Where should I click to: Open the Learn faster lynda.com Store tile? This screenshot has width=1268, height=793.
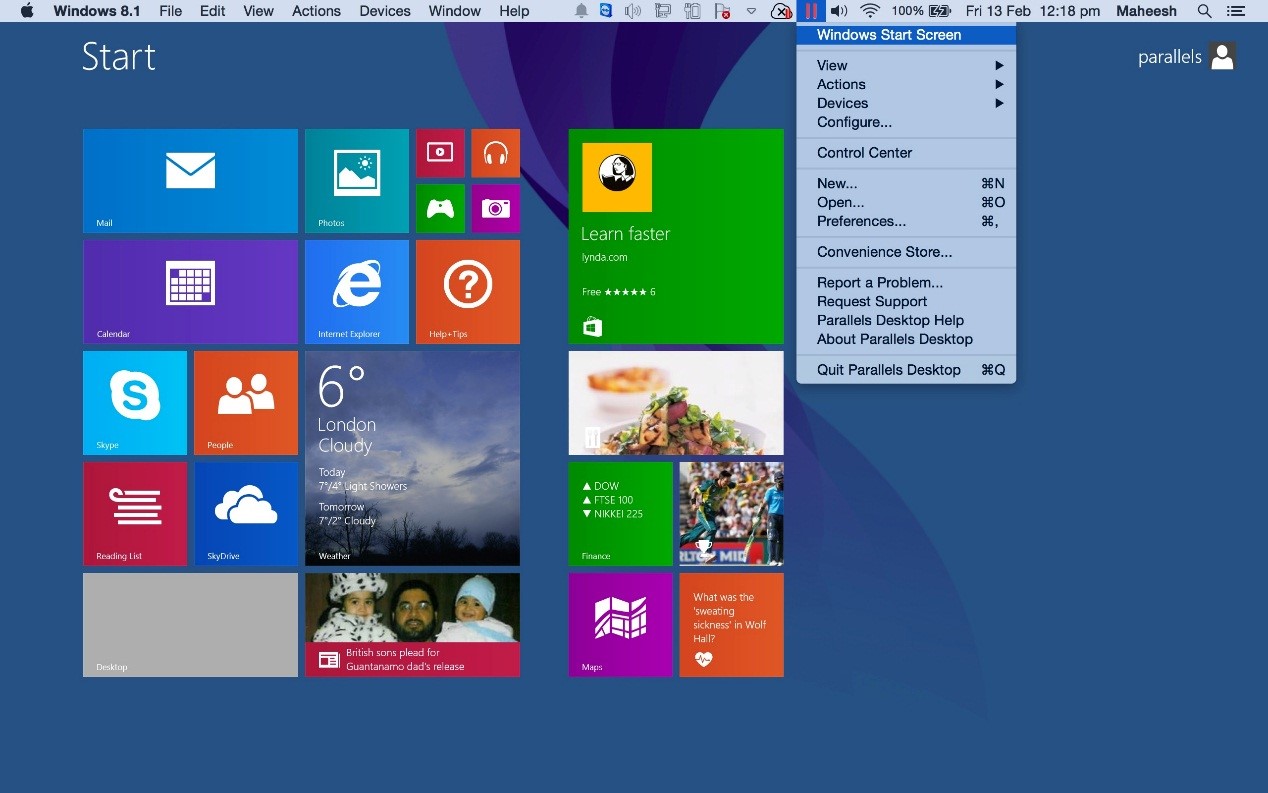tap(676, 236)
